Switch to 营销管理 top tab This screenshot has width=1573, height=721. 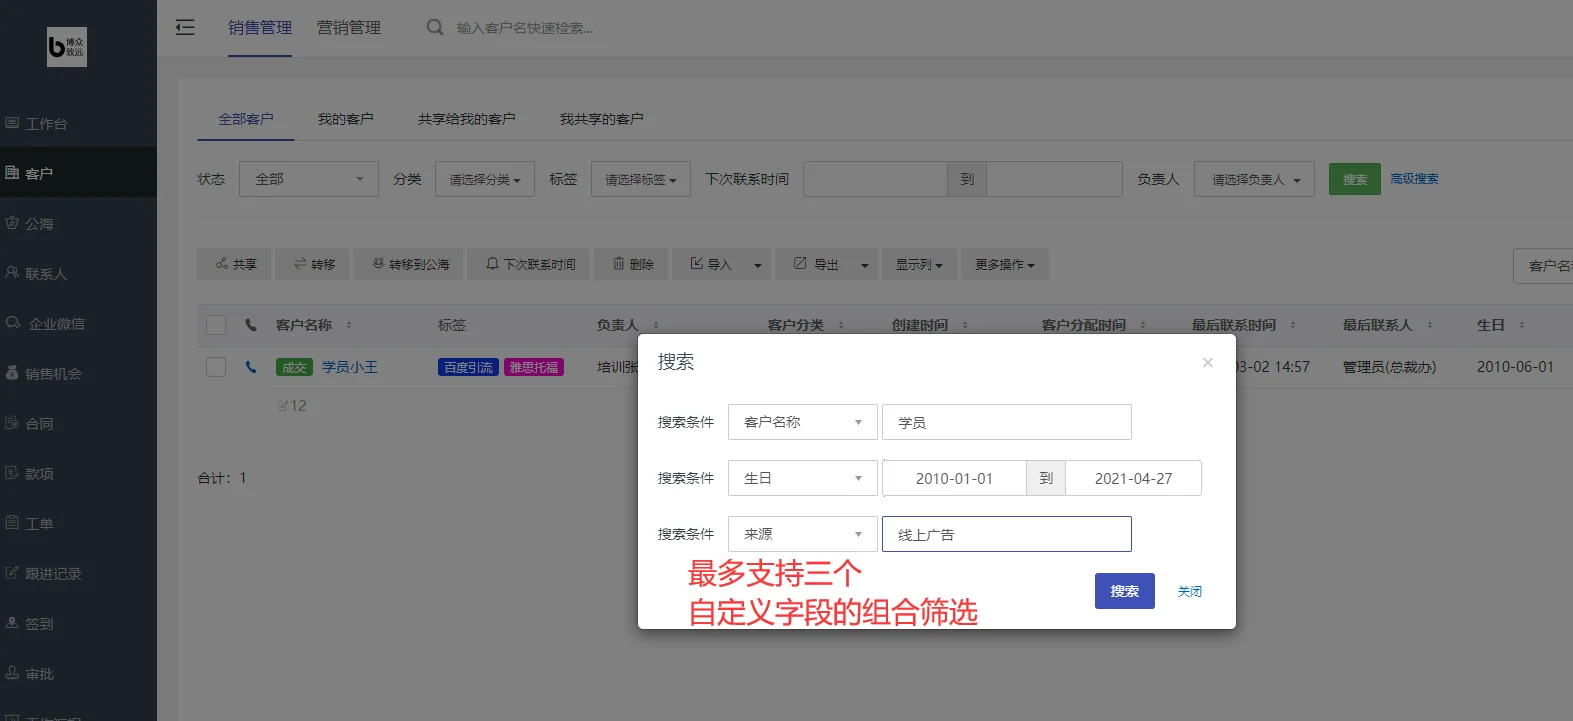(x=349, y=28)
